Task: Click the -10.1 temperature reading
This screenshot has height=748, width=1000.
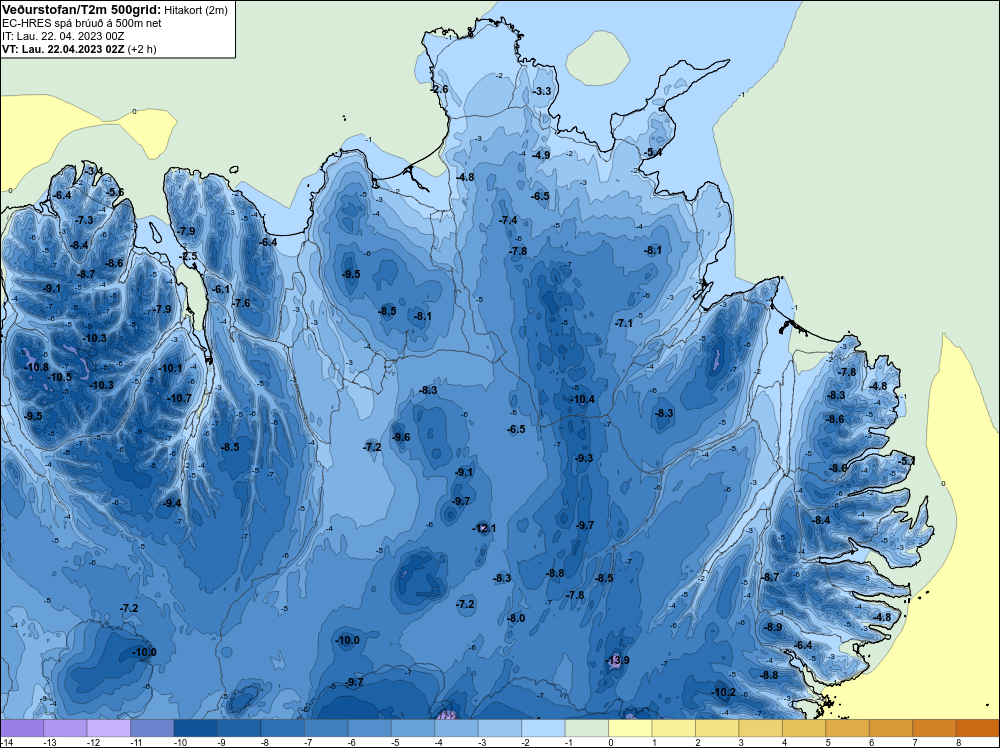Action: (x=170, y=369)
